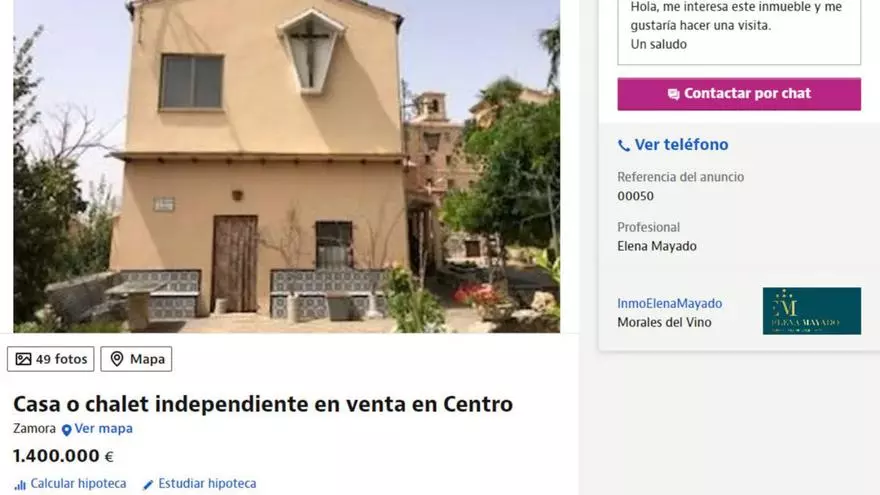
Task: Click Contactar por chat button
Action: [739, 94]
